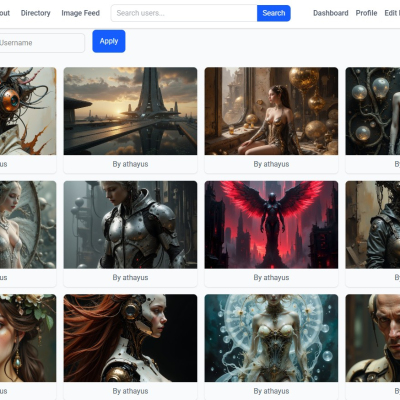Focus the Search users field

tap(184, 13)
